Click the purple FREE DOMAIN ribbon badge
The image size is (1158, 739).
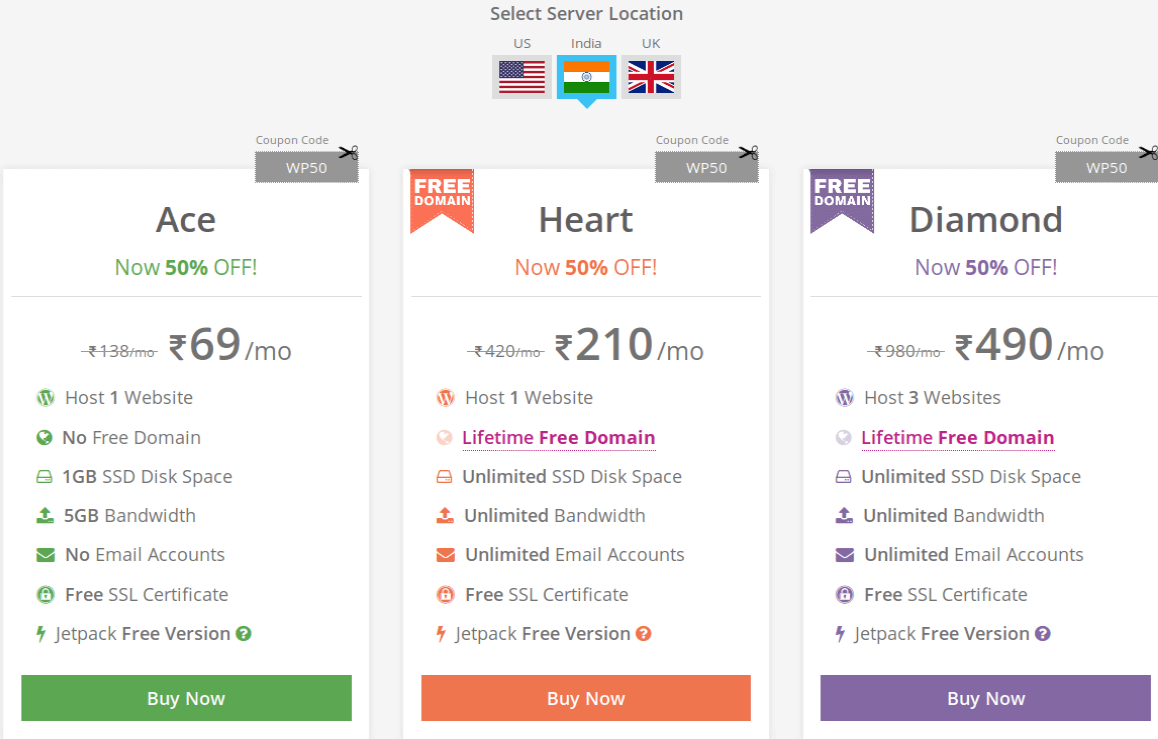(842, 201)
